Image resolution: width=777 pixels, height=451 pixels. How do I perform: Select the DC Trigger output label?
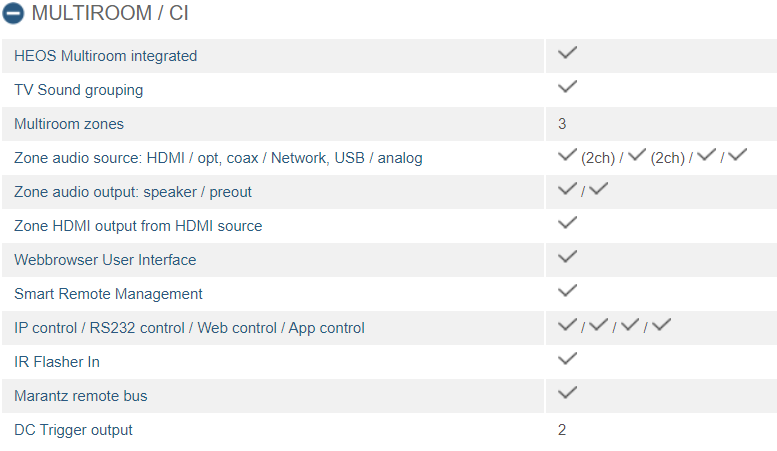tap(73, 430)
